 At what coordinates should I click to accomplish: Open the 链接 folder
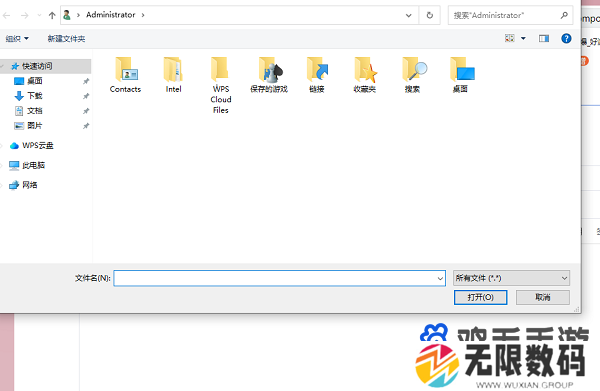click(317, 75)
